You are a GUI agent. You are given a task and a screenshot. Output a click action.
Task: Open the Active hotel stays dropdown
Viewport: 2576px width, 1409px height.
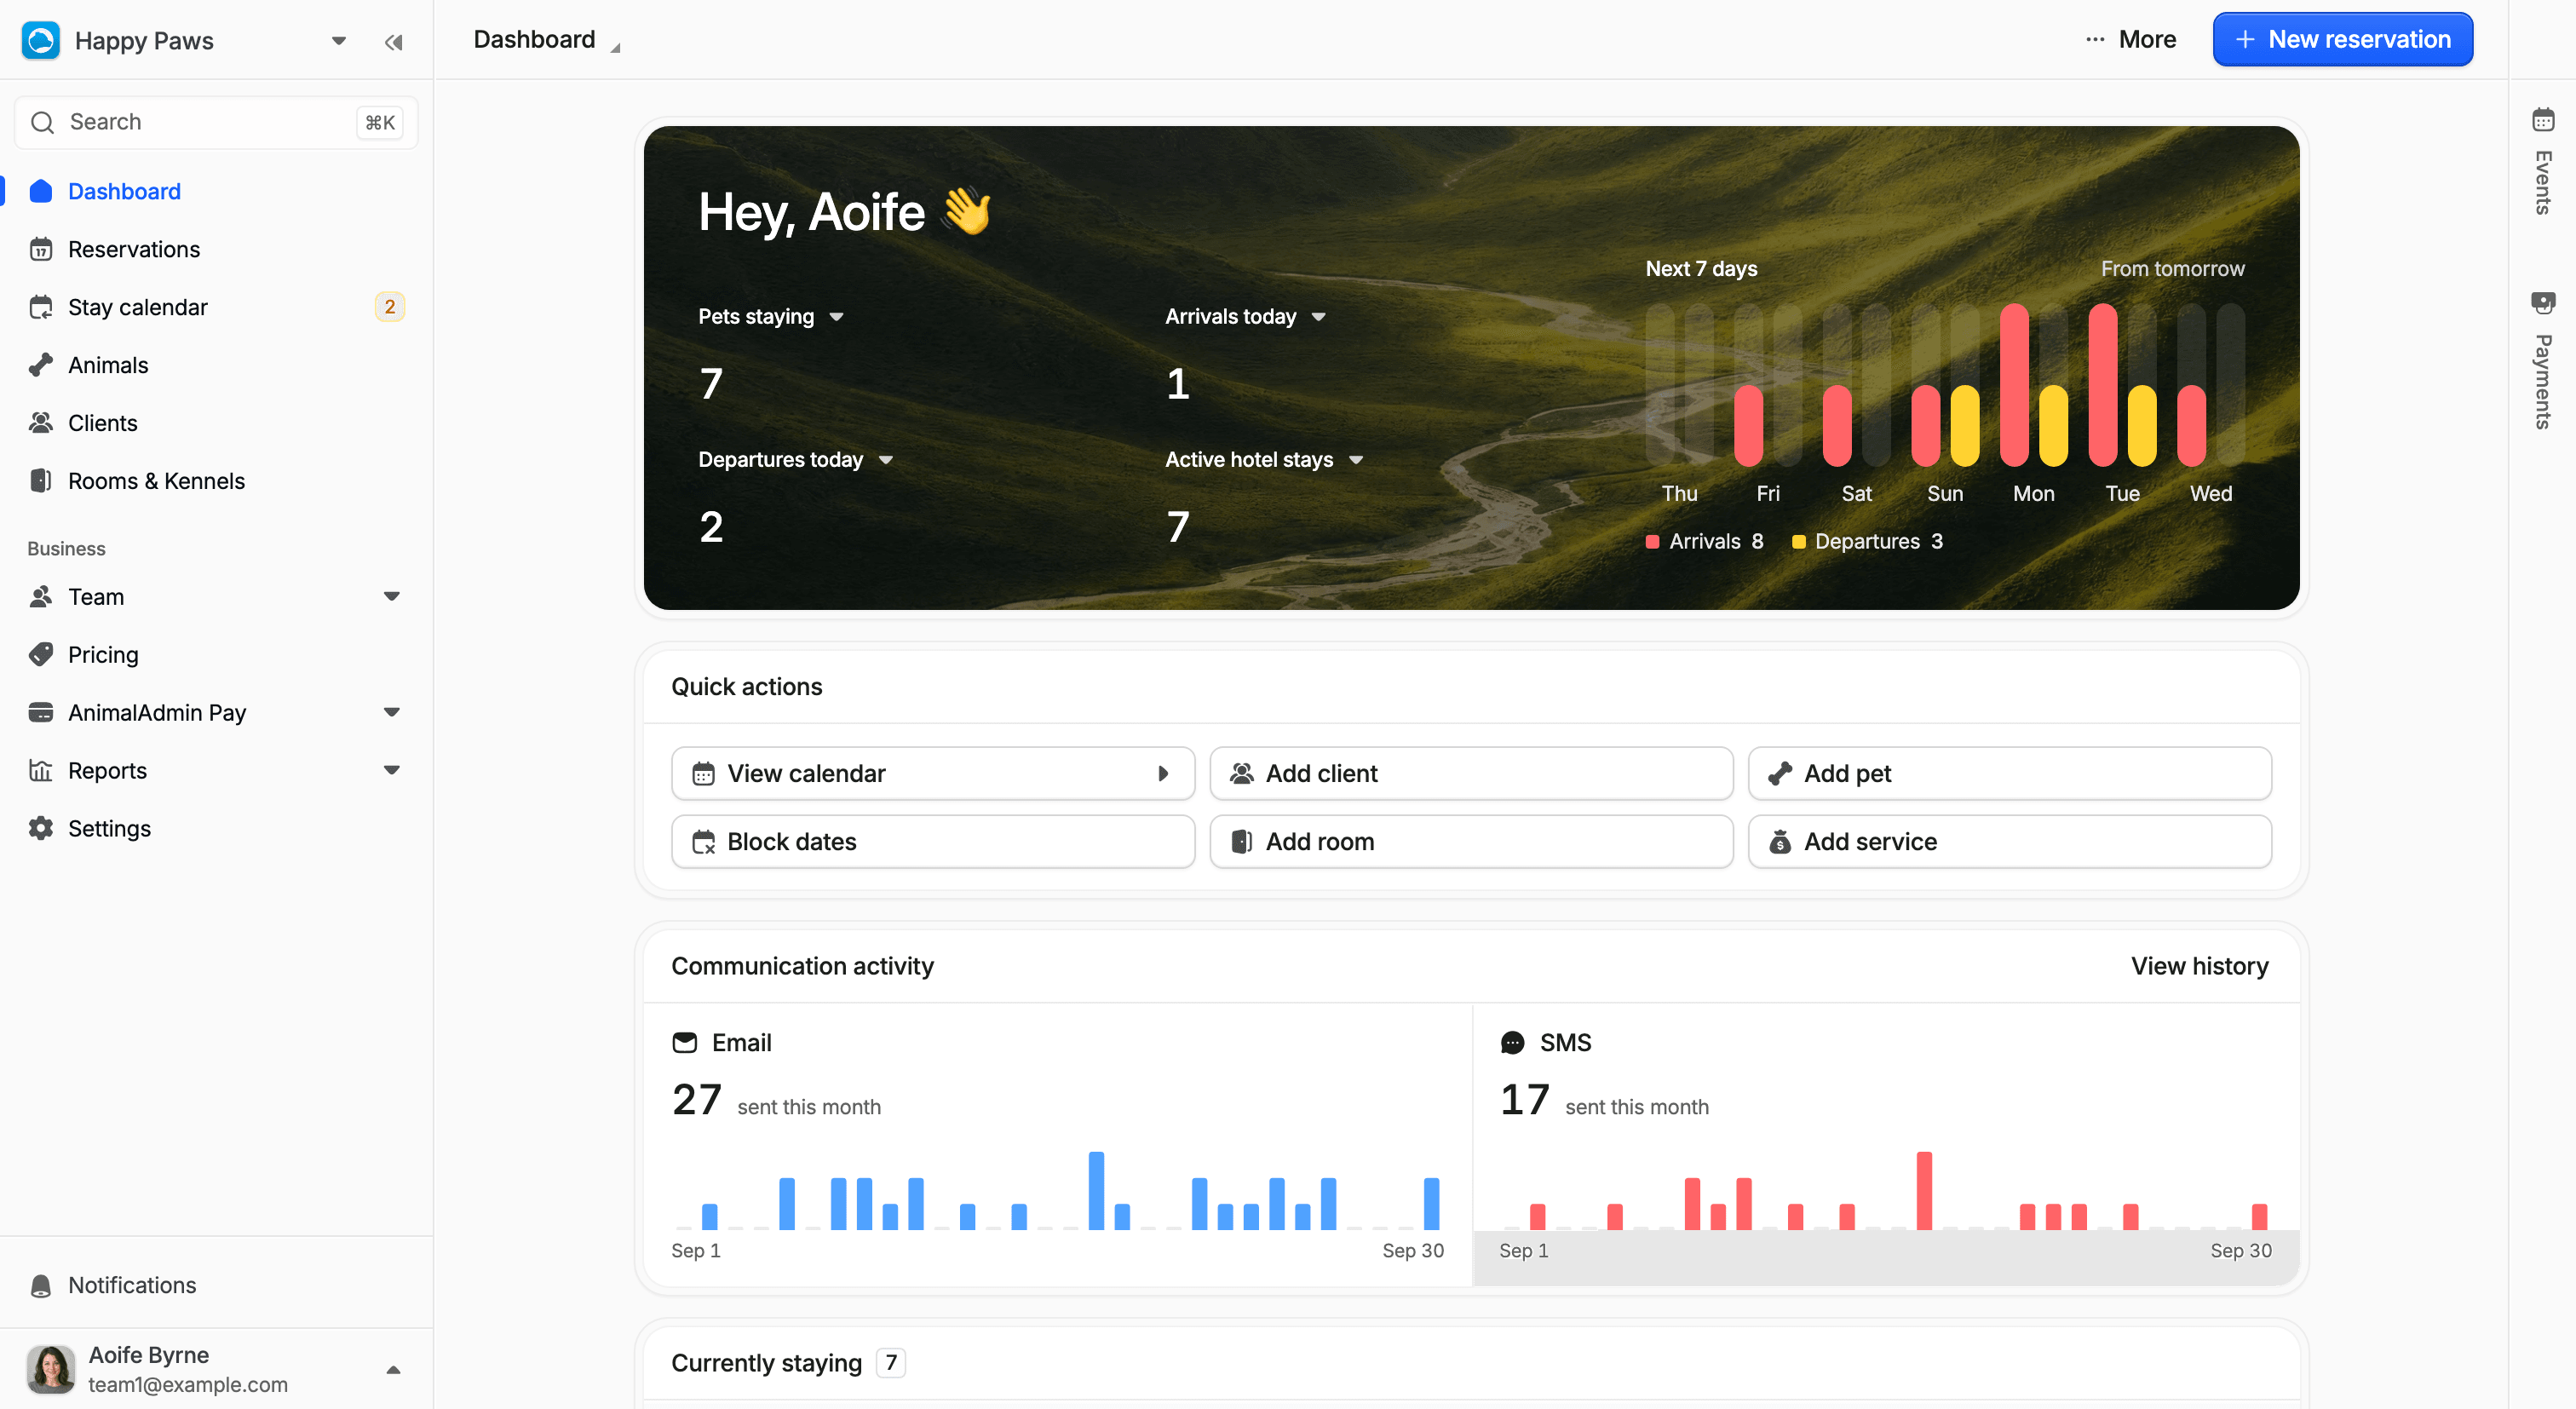pos(1356,460)
